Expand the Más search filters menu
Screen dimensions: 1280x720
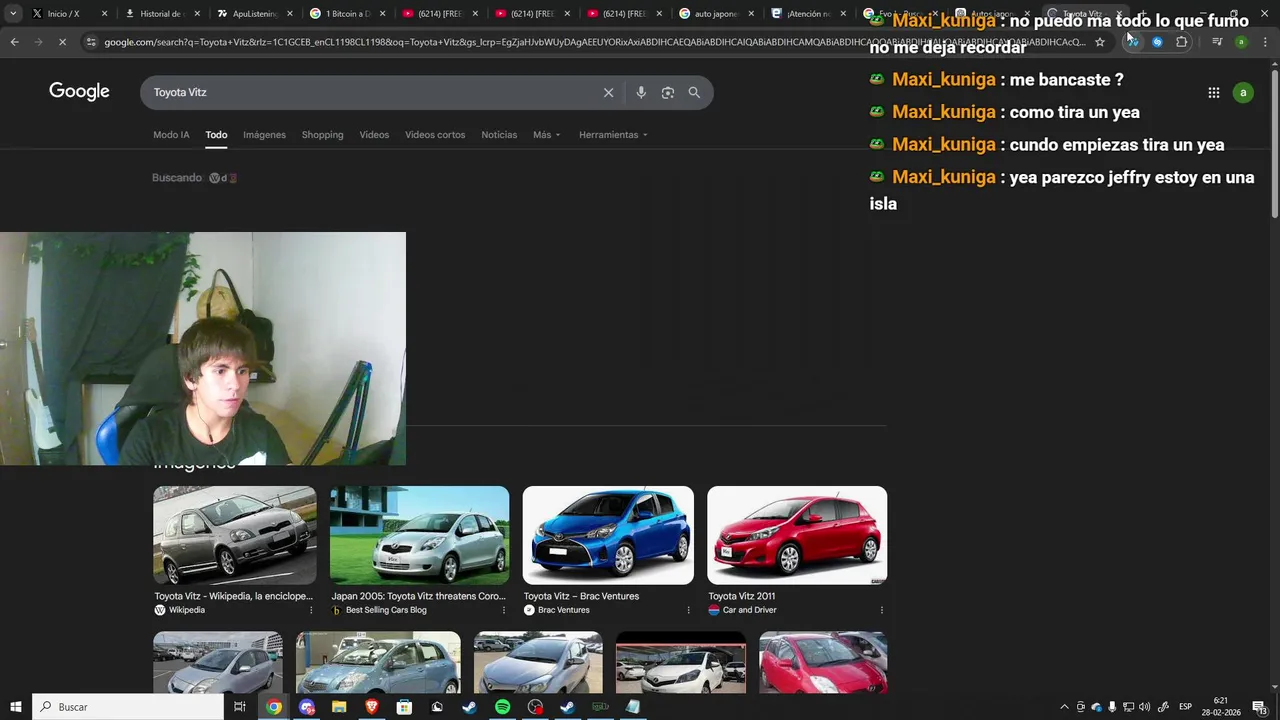546,135
